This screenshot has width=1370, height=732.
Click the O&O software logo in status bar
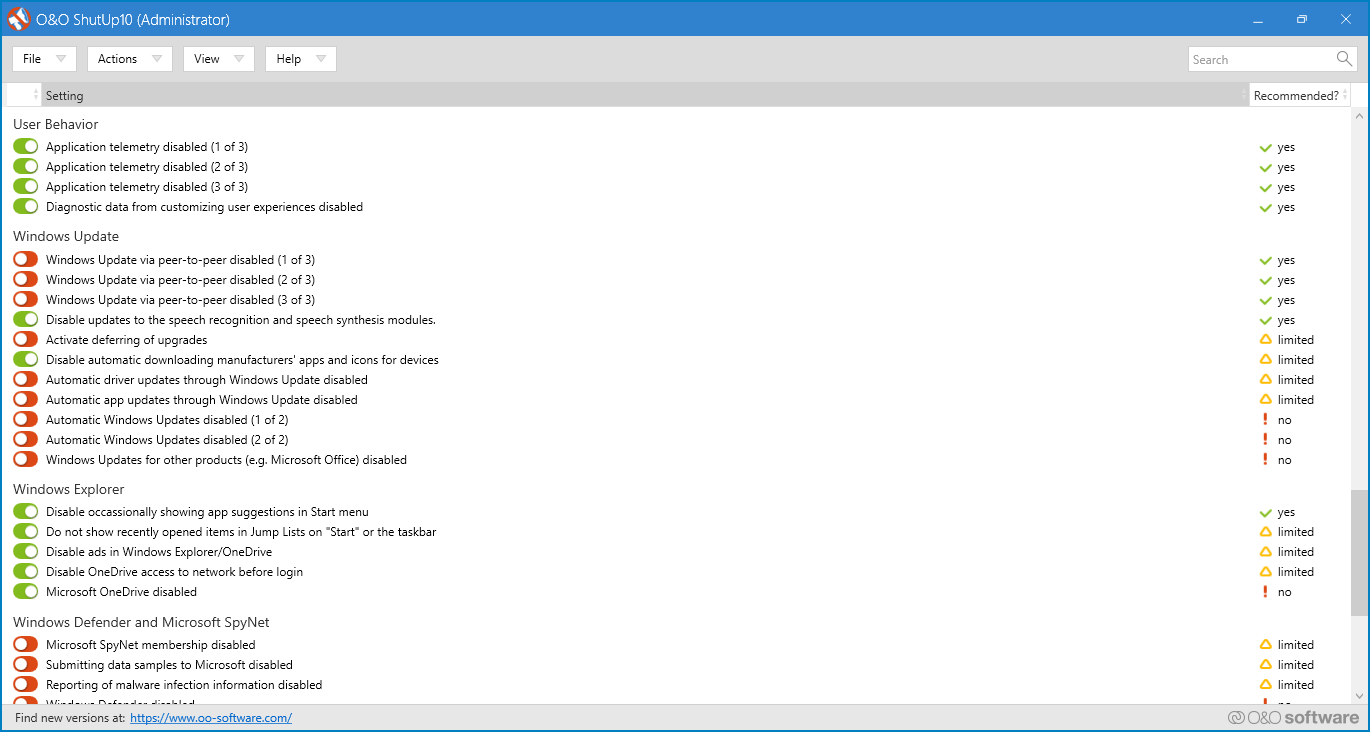1293,717
